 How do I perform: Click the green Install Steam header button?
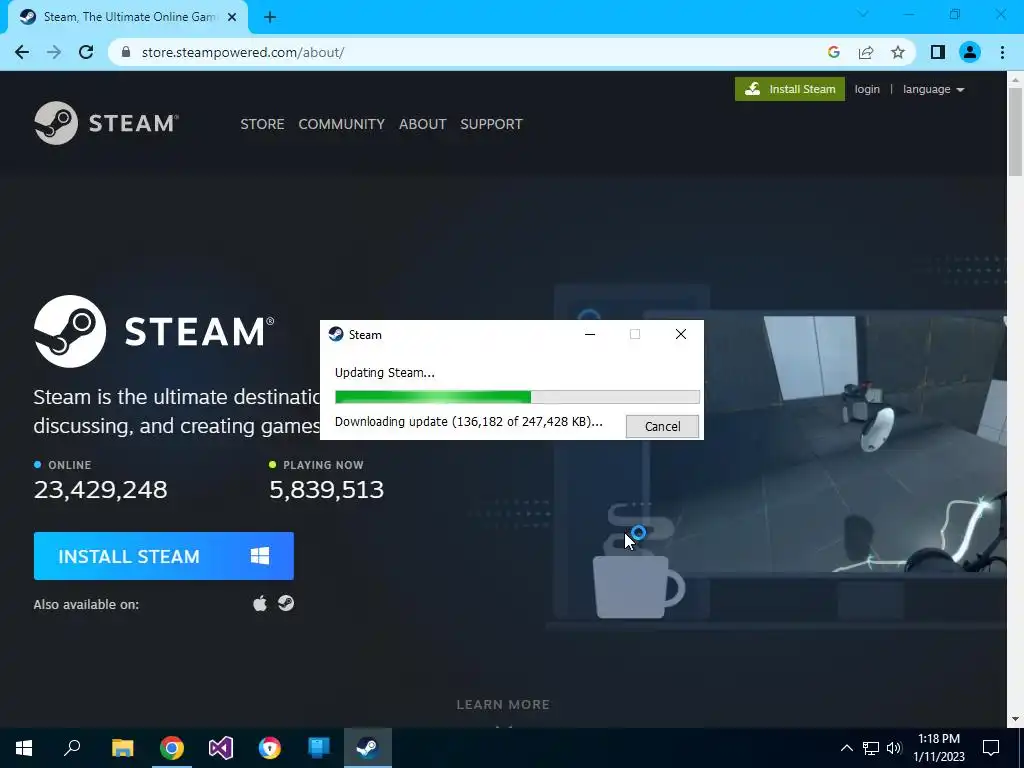pos(790,89)
